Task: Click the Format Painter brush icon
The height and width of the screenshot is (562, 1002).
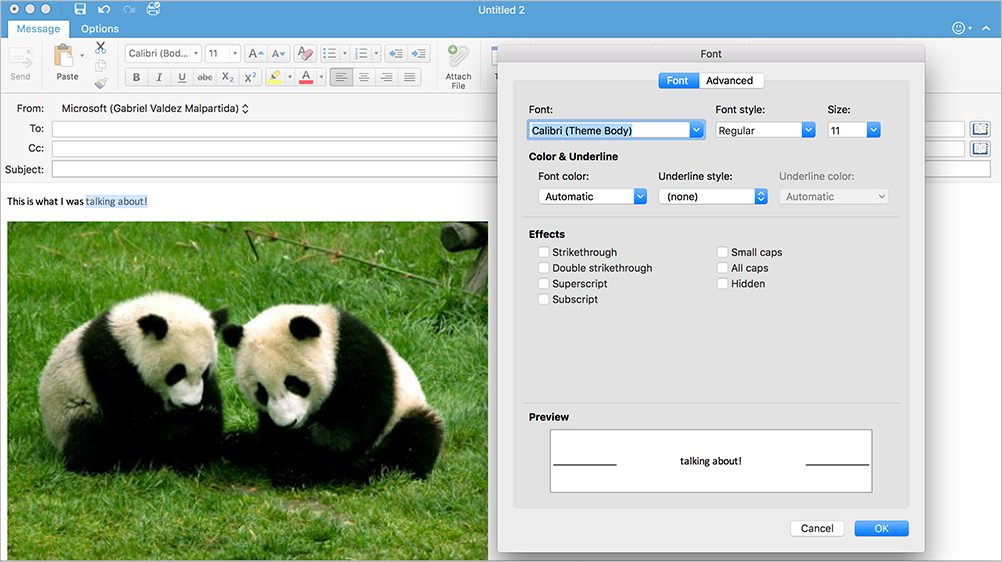Action: tap(100, 84)
